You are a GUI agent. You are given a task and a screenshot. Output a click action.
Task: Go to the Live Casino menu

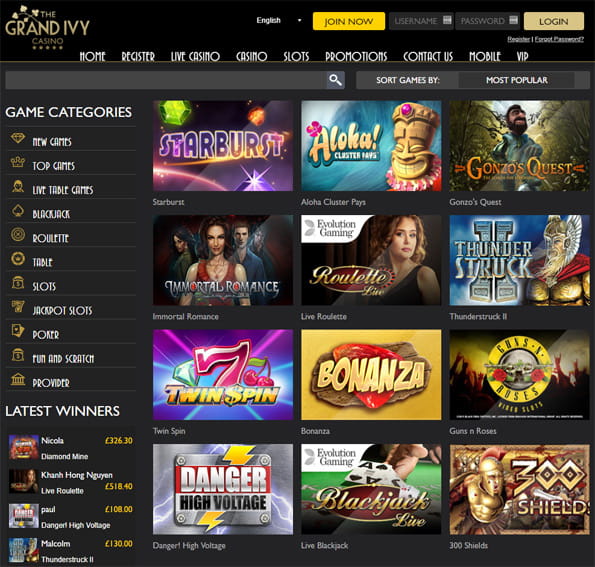point(195,57)
